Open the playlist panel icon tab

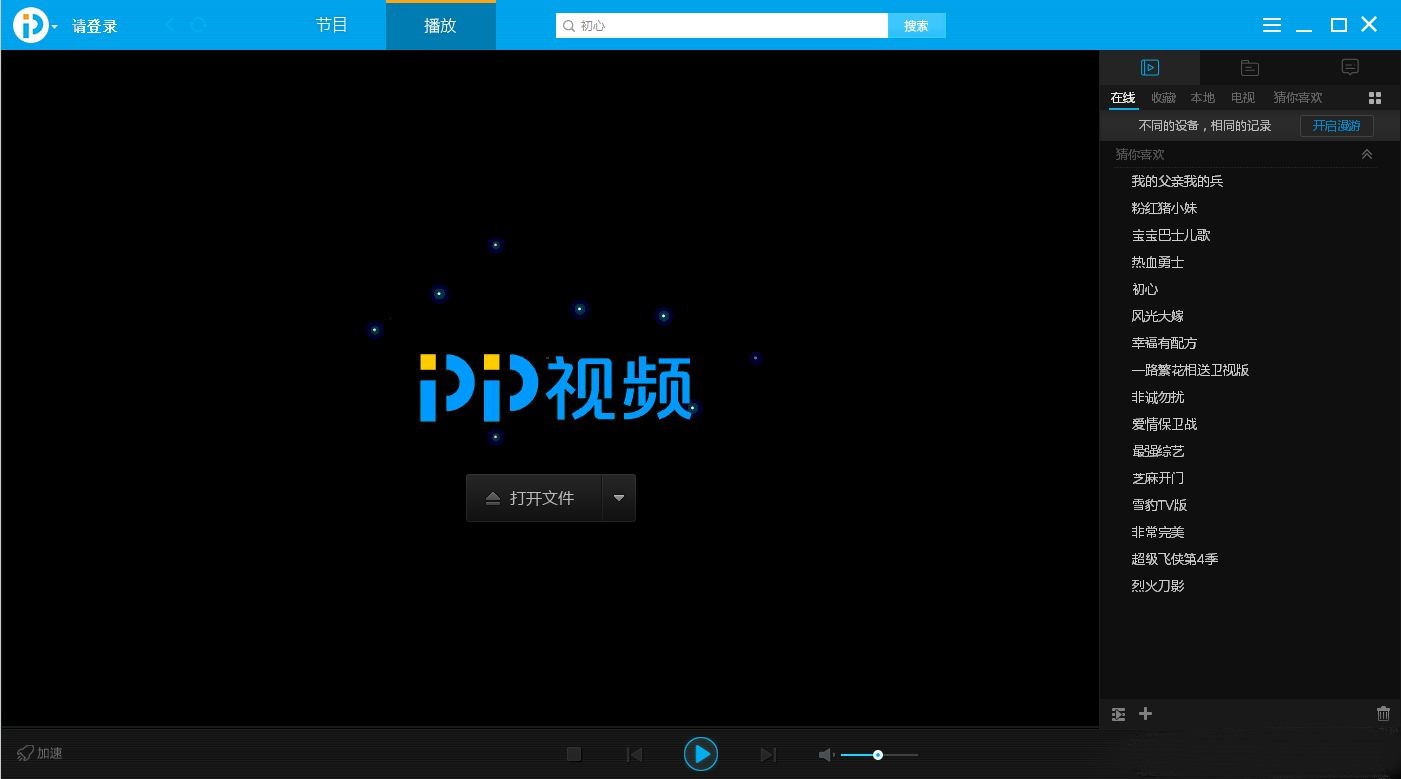click(1150, 68)
